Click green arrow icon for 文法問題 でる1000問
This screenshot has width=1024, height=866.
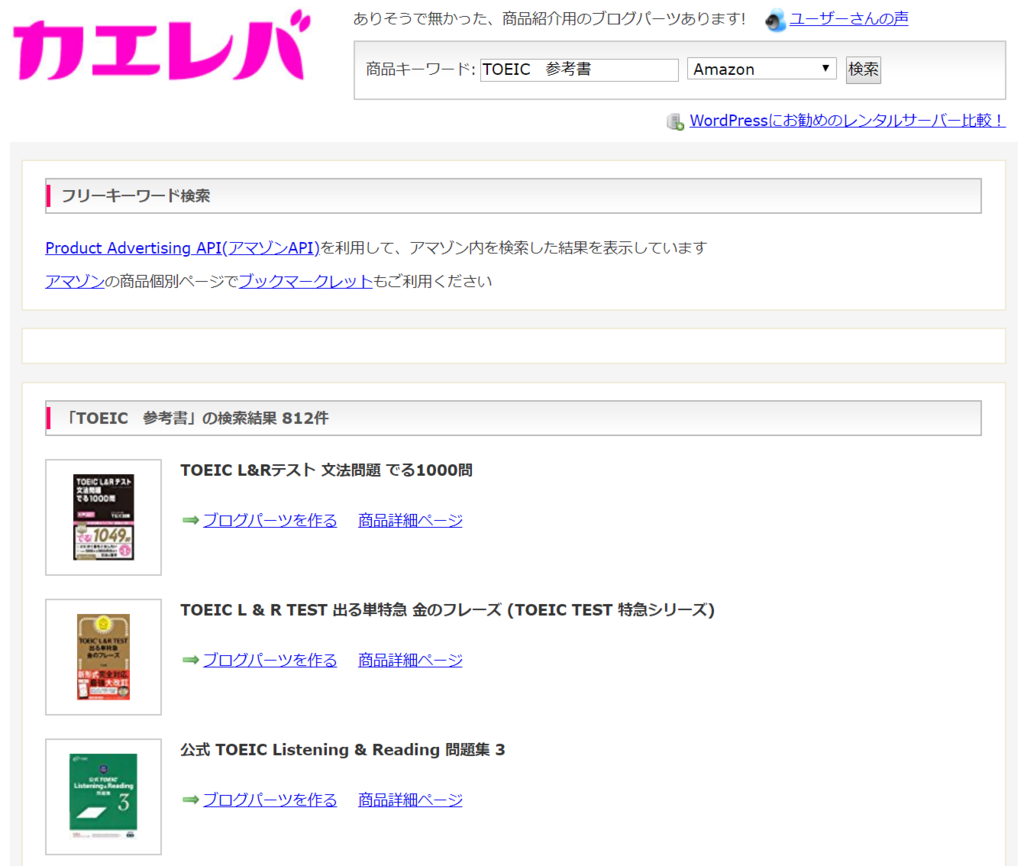tap(190, 521)
